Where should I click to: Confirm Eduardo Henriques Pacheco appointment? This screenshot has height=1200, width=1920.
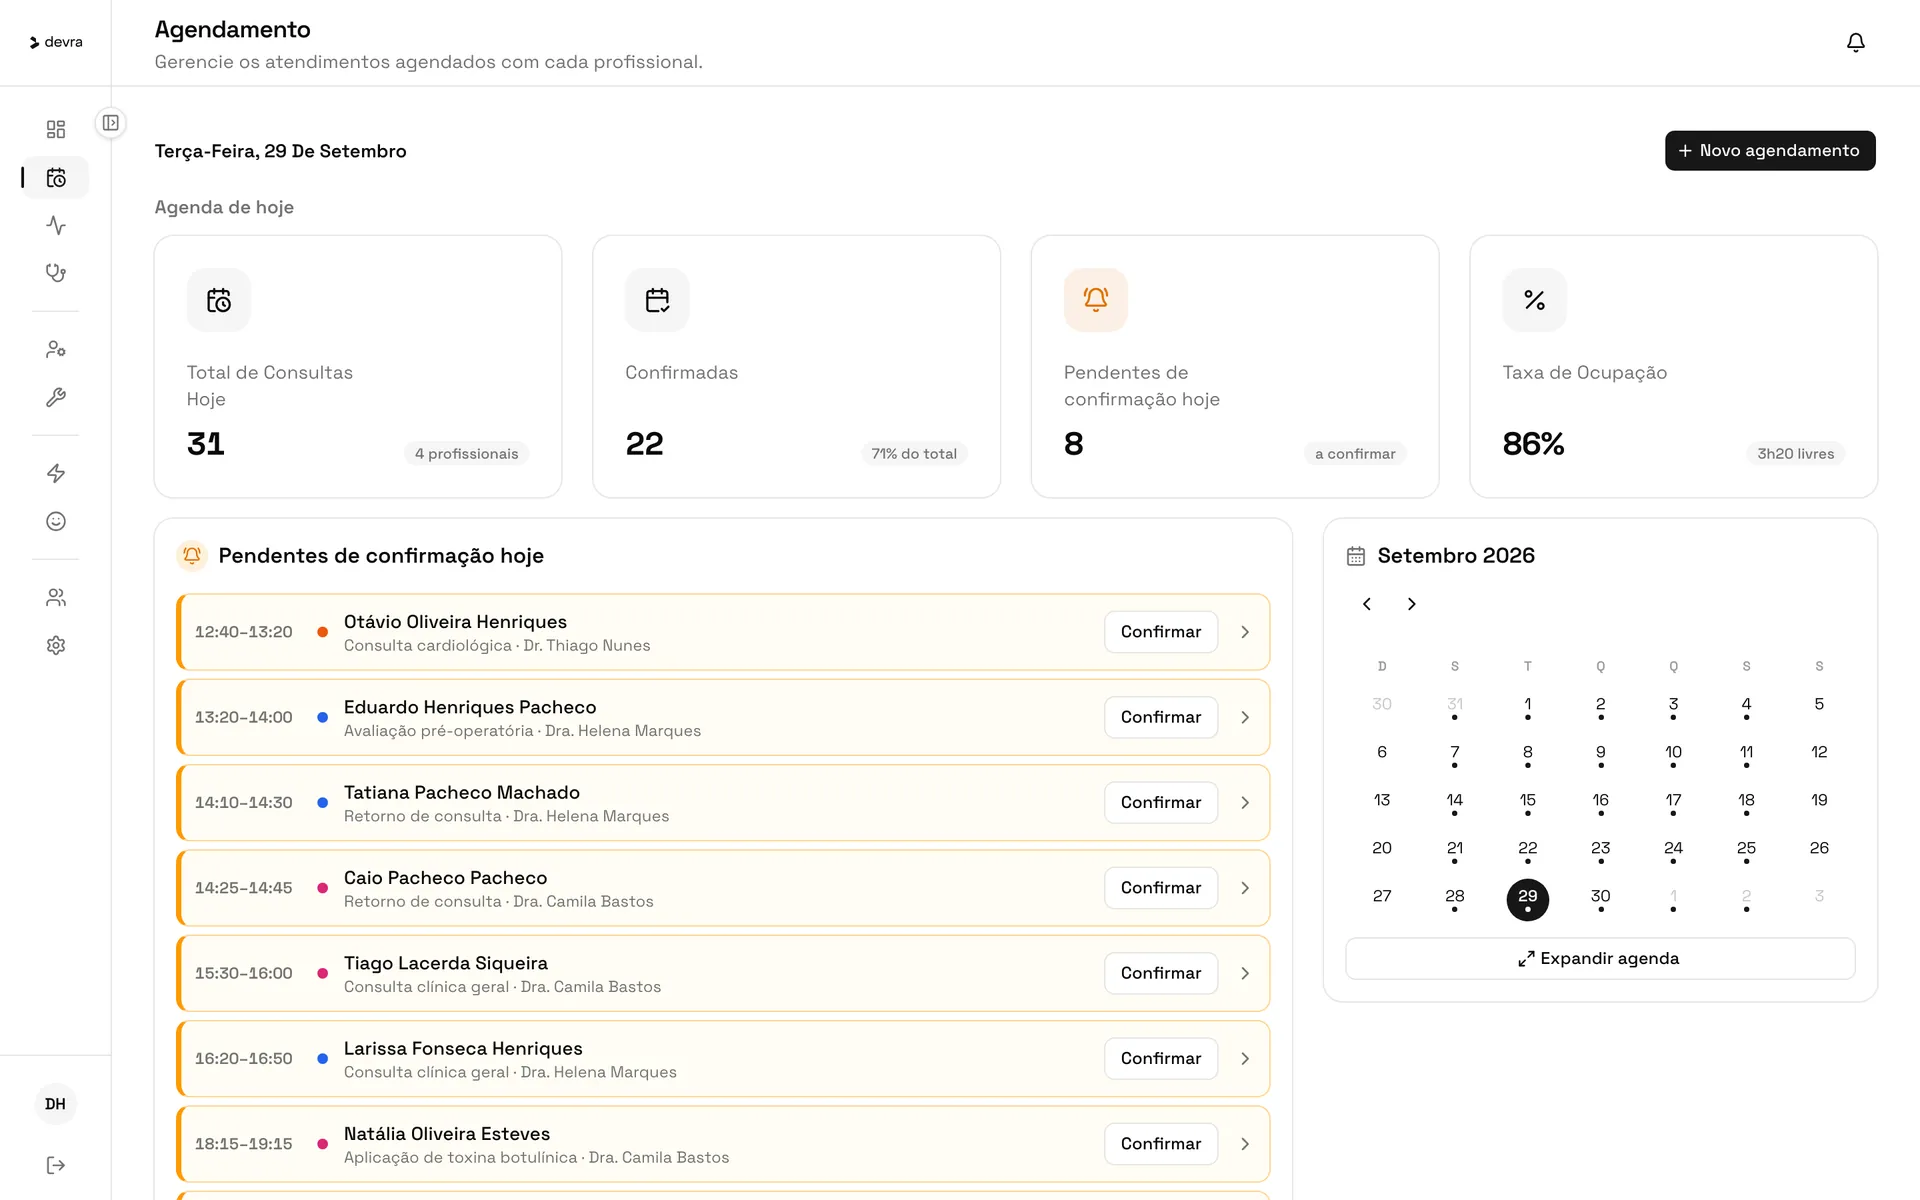point(1161,717)
